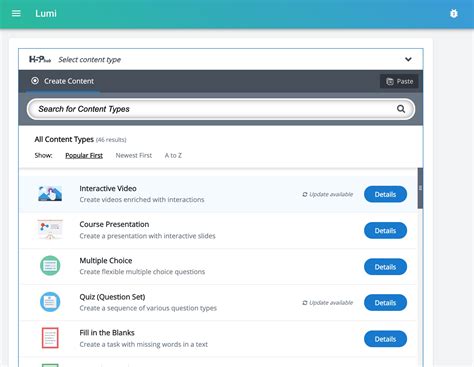474x367 pixels.
Task: Click the Quiz (Question Set) icon
Action: pos(50,302)
